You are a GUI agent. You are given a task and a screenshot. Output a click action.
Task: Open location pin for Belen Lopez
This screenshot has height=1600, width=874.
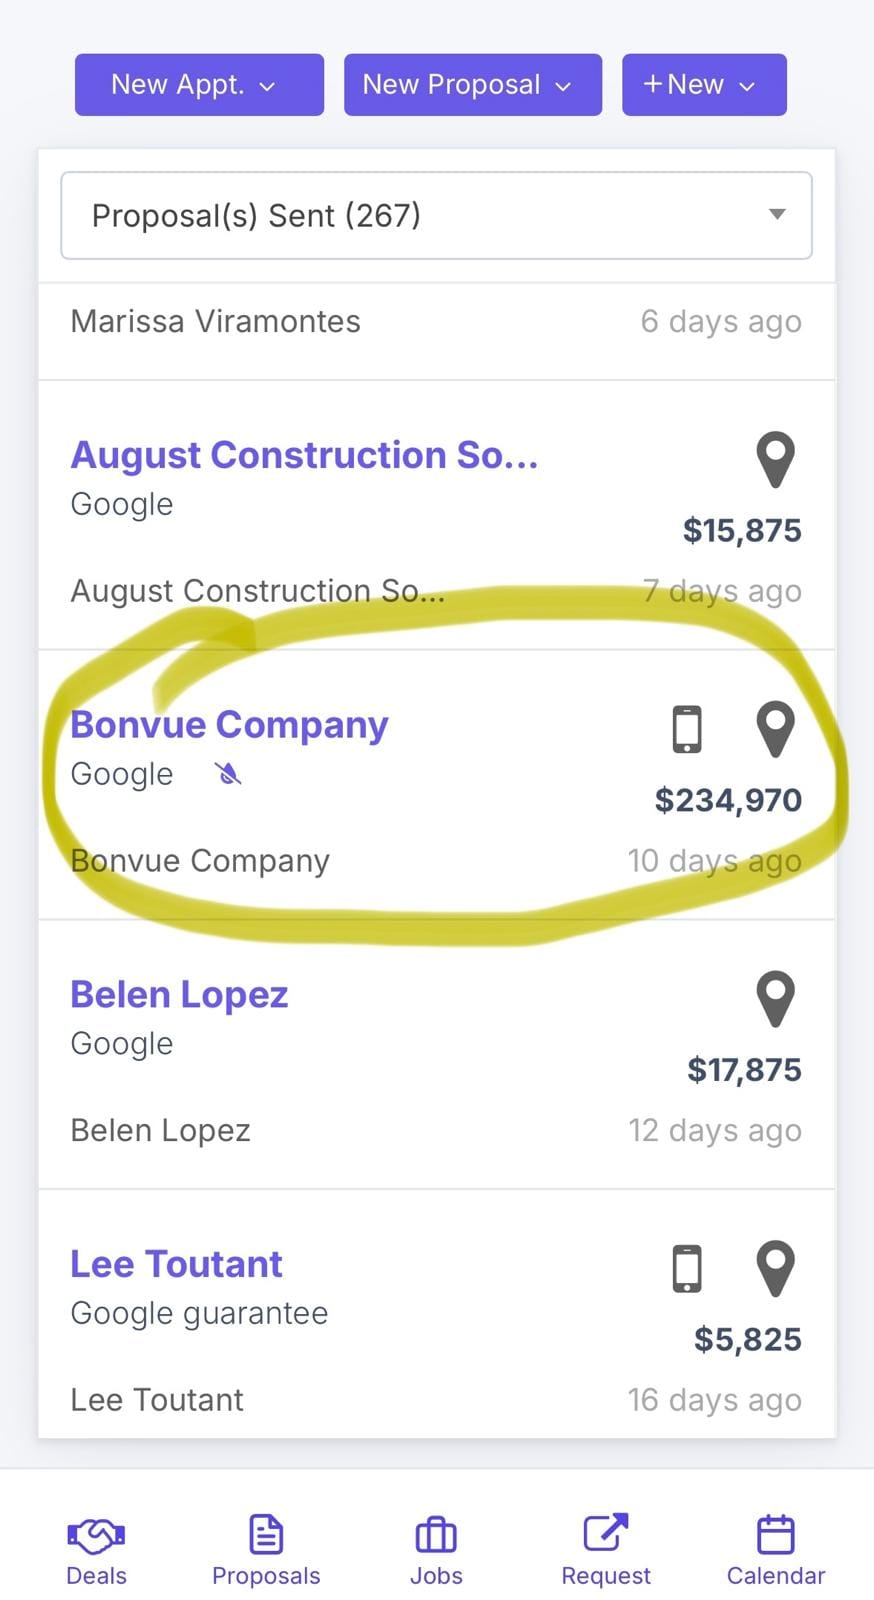click(775, 998)
